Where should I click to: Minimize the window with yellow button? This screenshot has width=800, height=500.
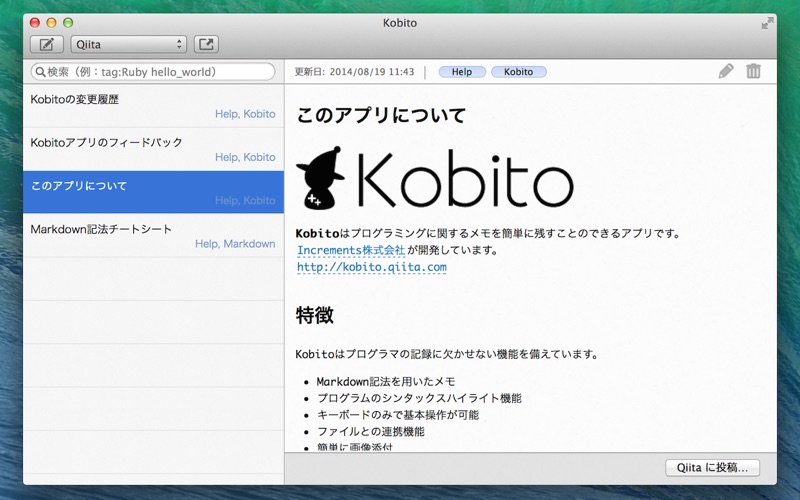(x=51, y=22)
